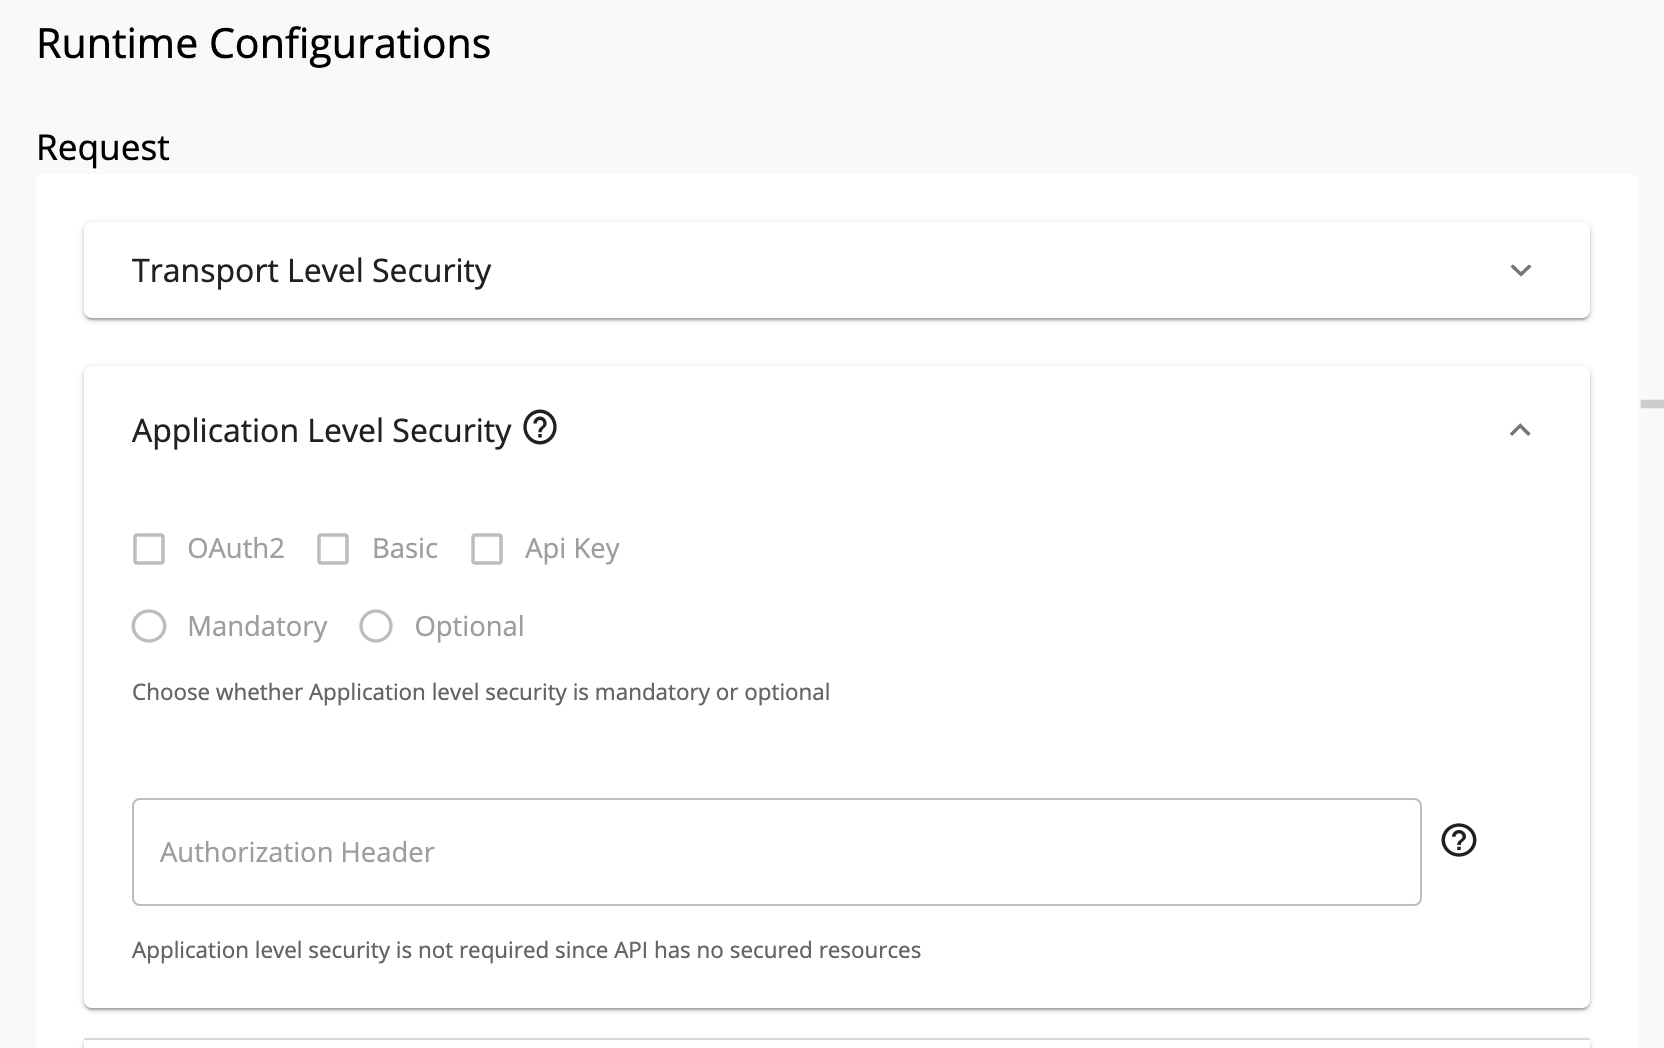Click the Request section label

point(102,146)
